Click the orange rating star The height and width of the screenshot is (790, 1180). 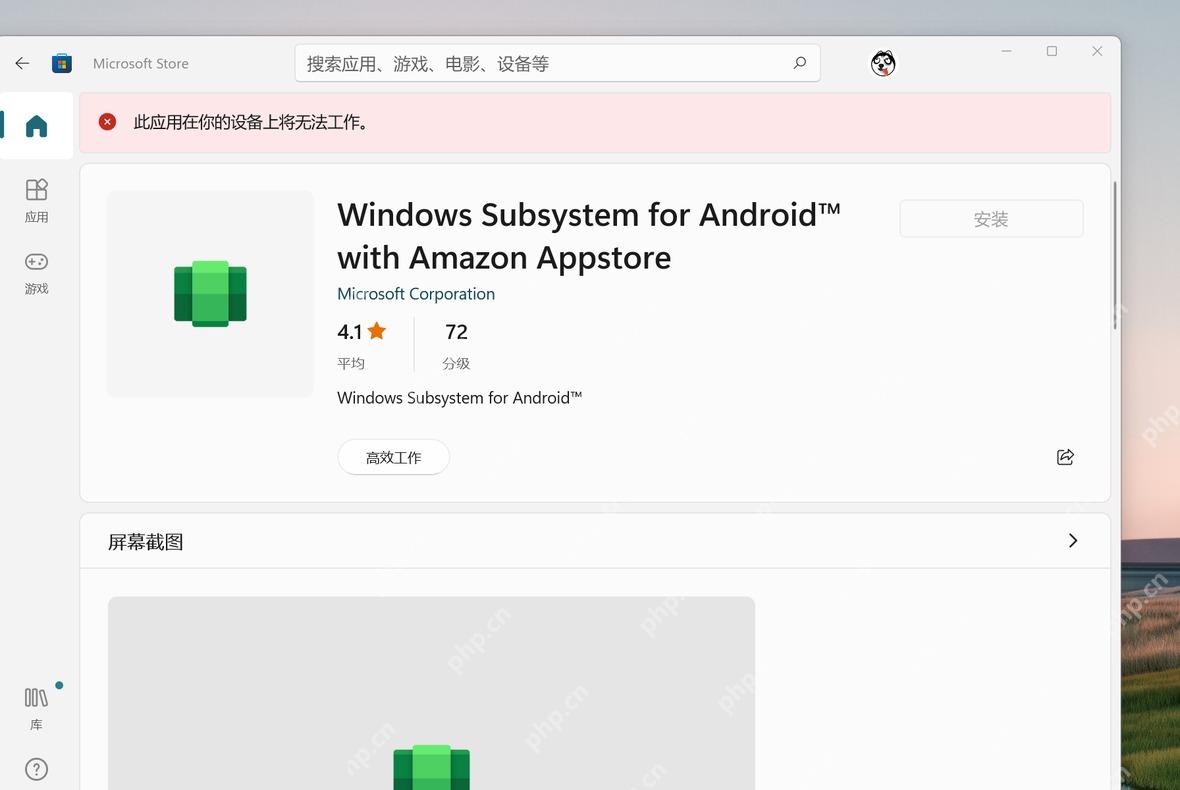pos(377,330)
